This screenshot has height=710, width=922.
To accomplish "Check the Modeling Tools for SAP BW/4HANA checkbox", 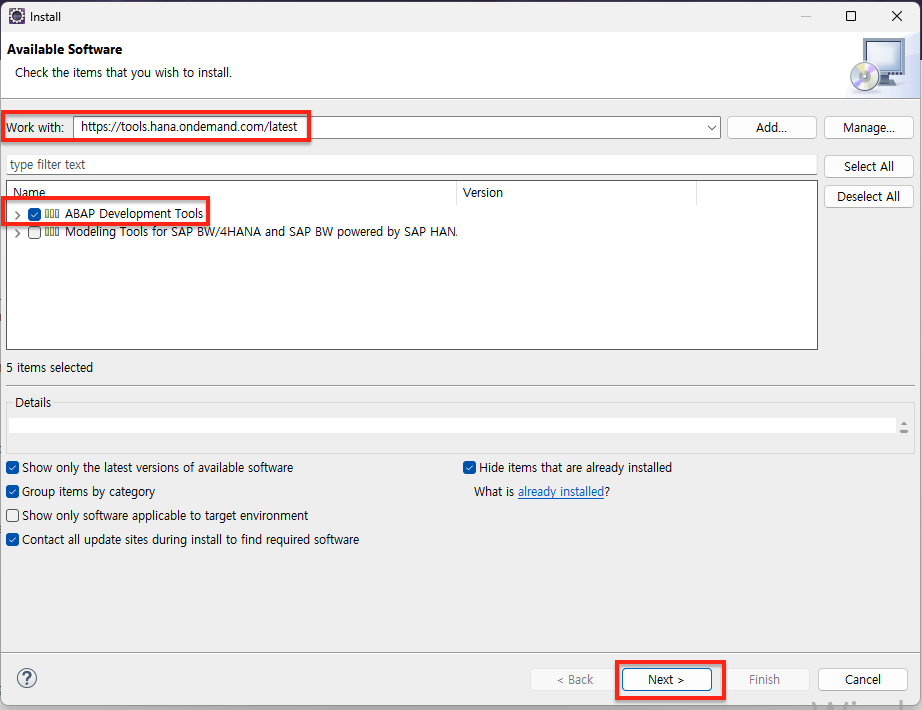I will tap(35, 232).
